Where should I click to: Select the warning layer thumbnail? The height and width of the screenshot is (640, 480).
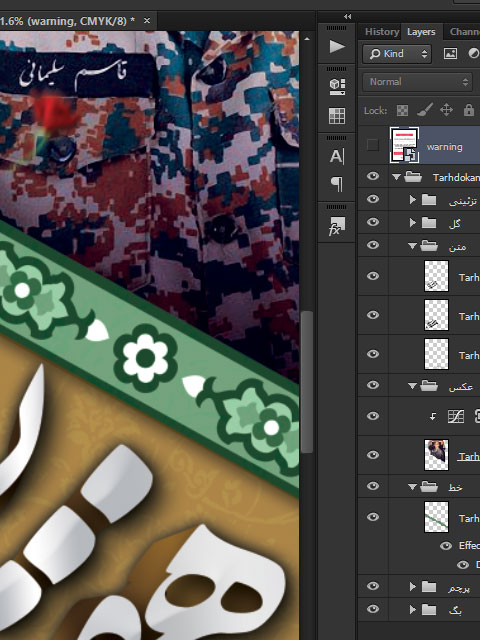(404, 145)
